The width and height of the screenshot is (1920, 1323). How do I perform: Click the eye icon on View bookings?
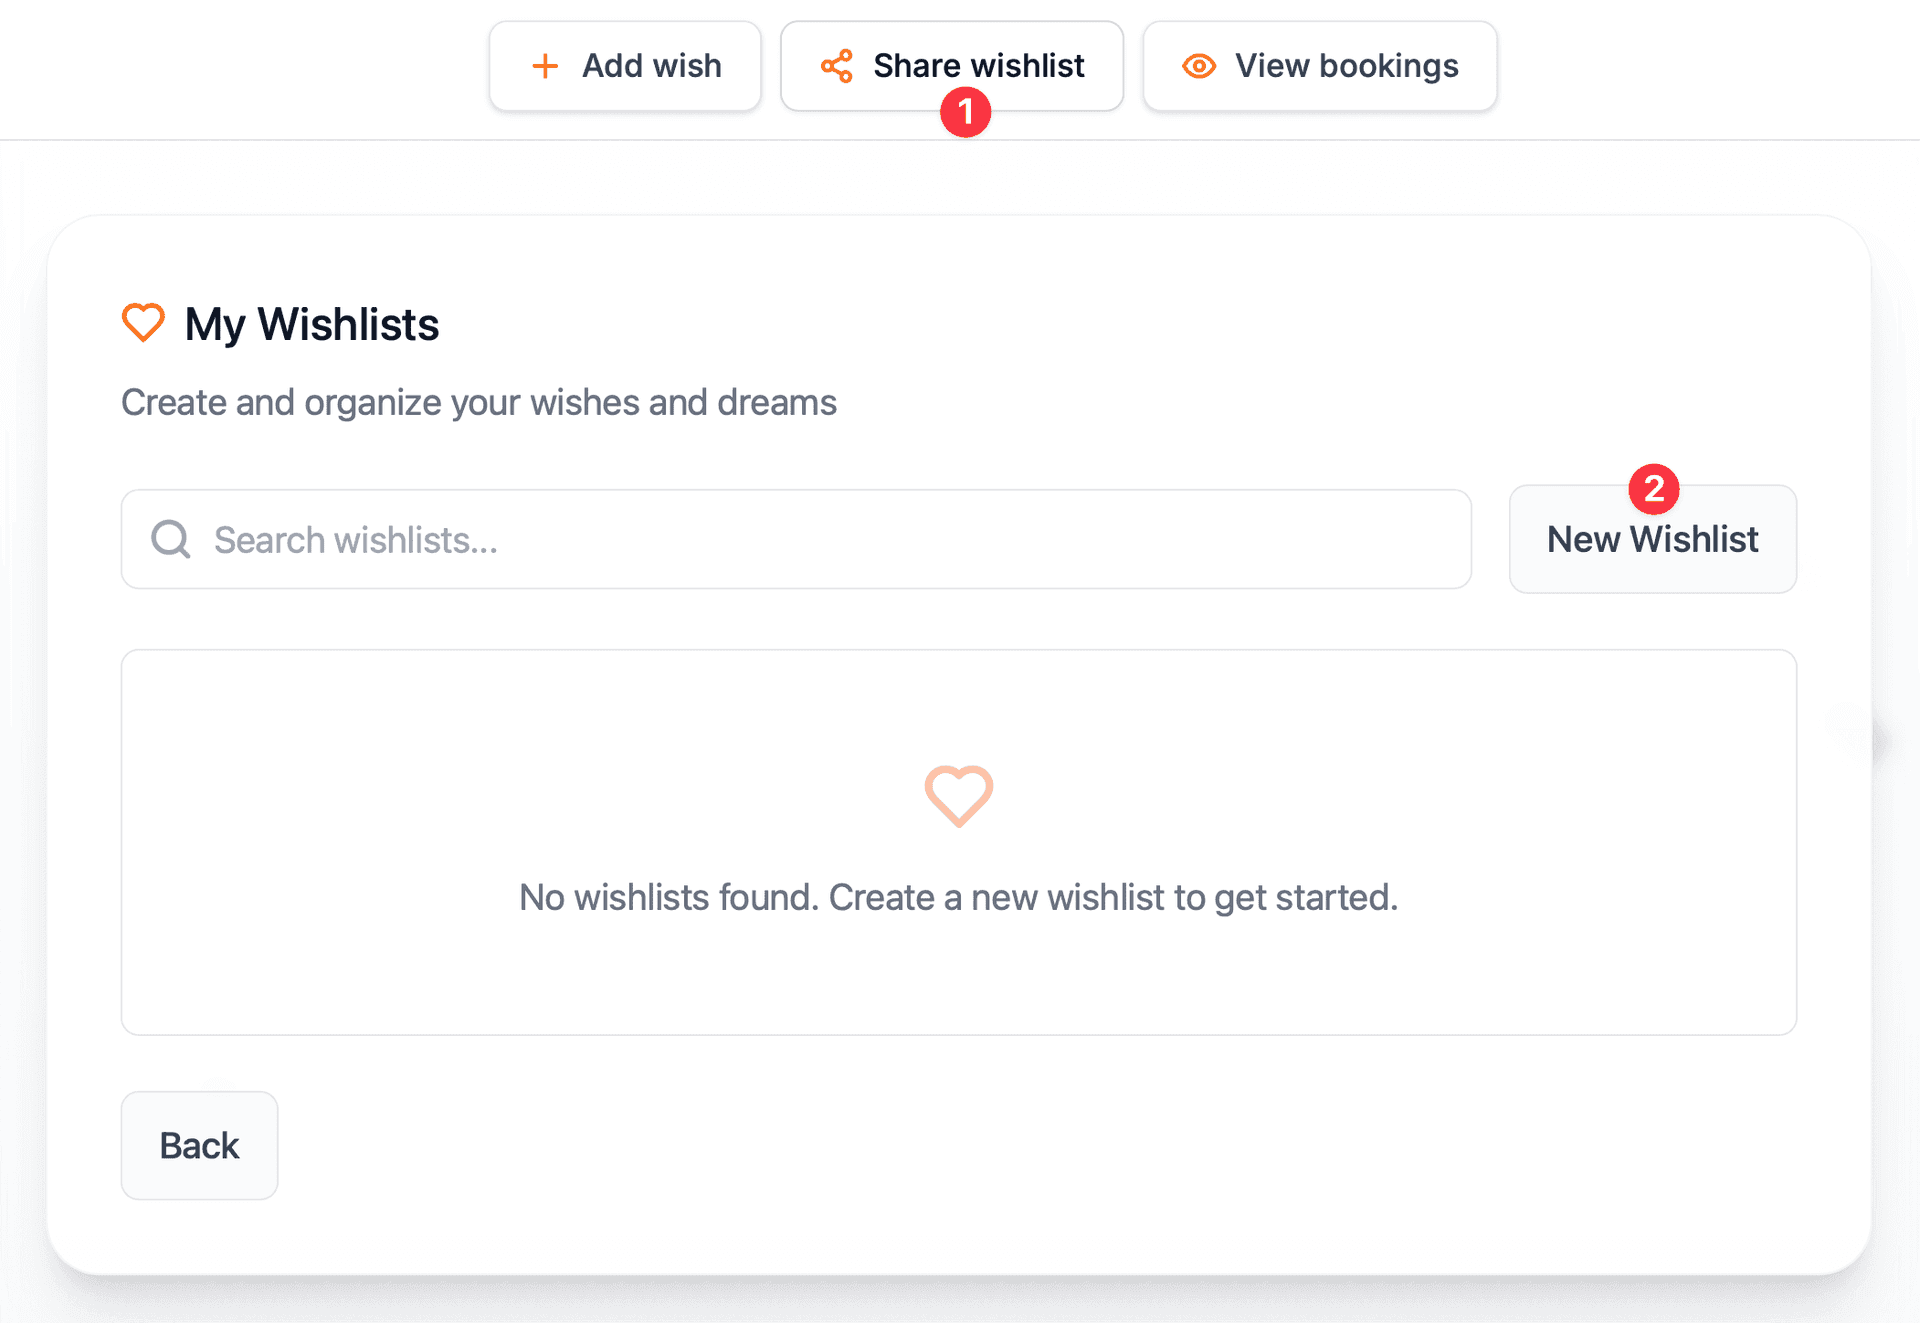tap(1199, 66)
